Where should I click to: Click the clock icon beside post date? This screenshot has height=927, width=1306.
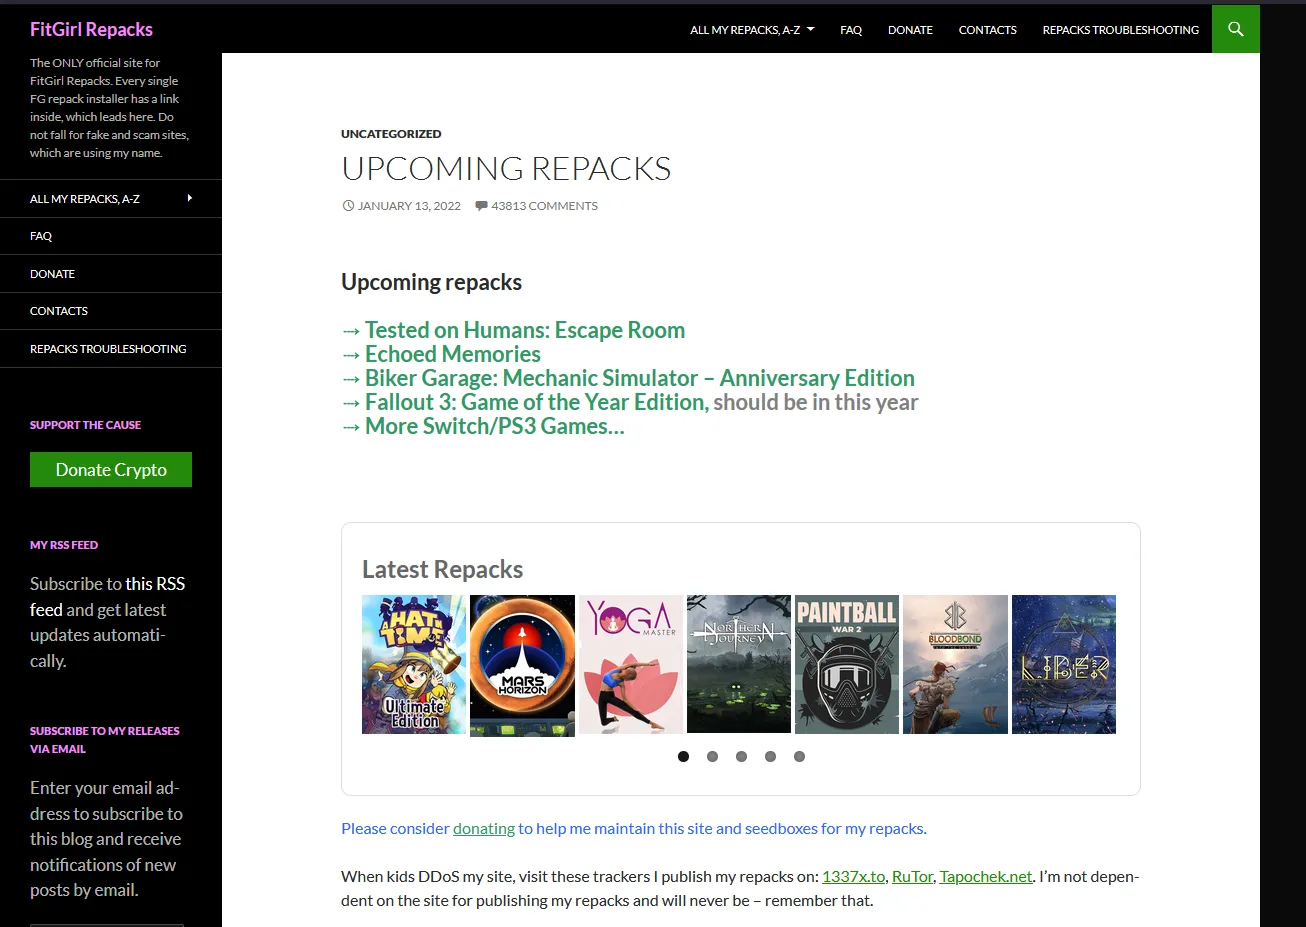click(348, 206)
